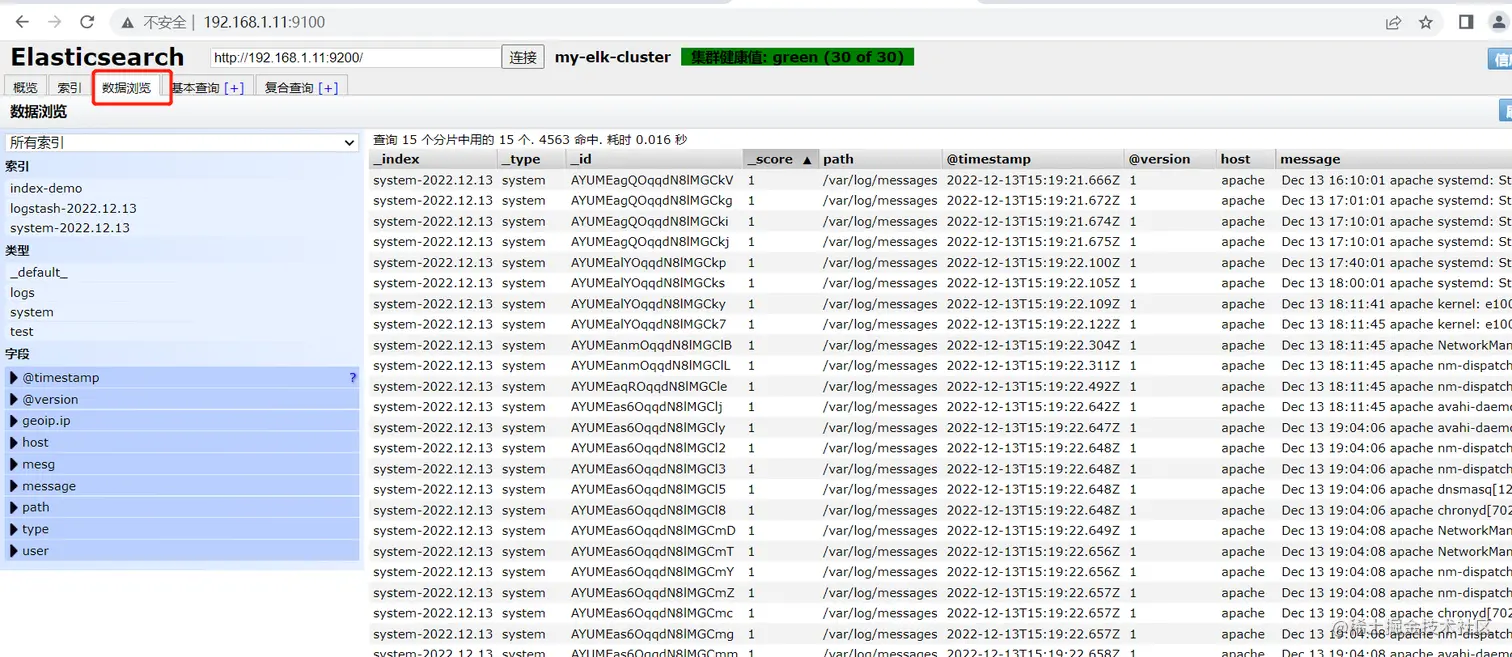The image size is (1512, 657).
Task: Click the insecure site warning icon
Action: tap(128, 22)
